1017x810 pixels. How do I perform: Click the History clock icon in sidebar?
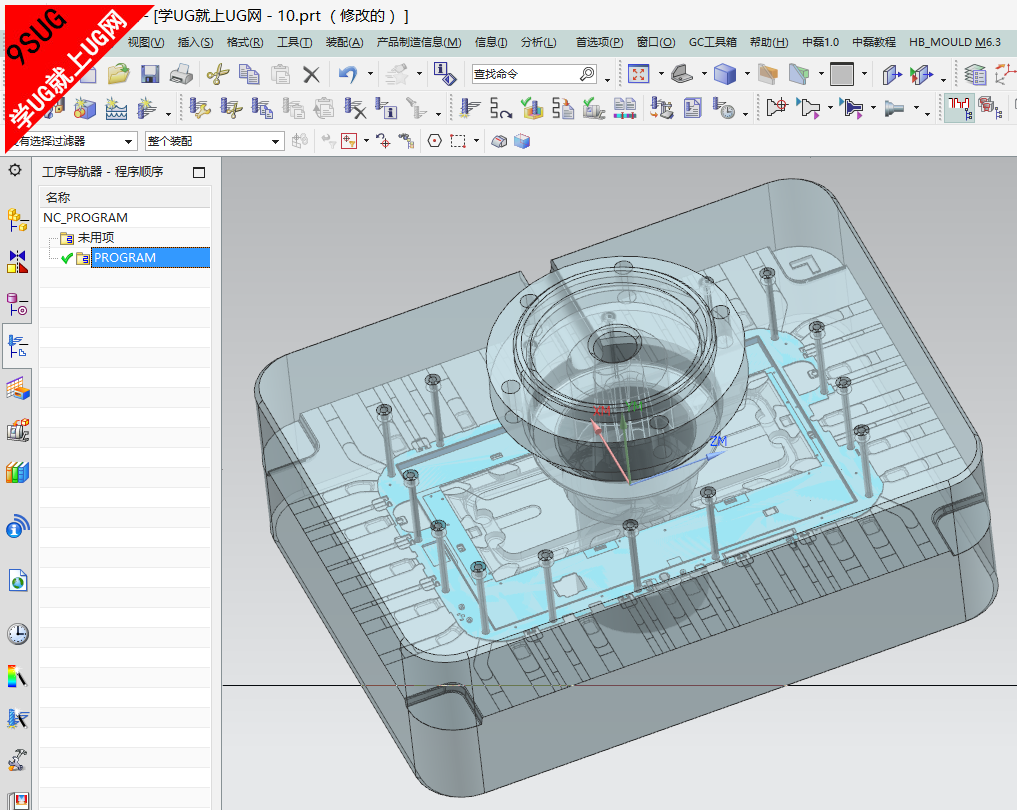click(18, 634)
